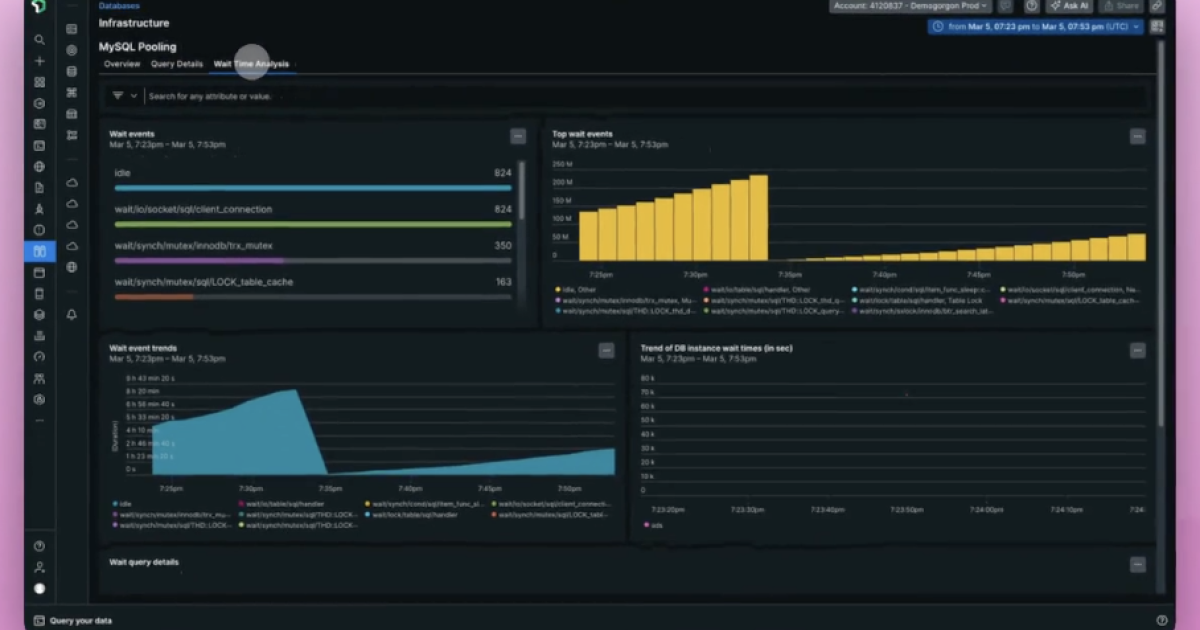Screen dimensions: 1200x630
Task: Click the filter funnel icon
Action: (118, 96)
